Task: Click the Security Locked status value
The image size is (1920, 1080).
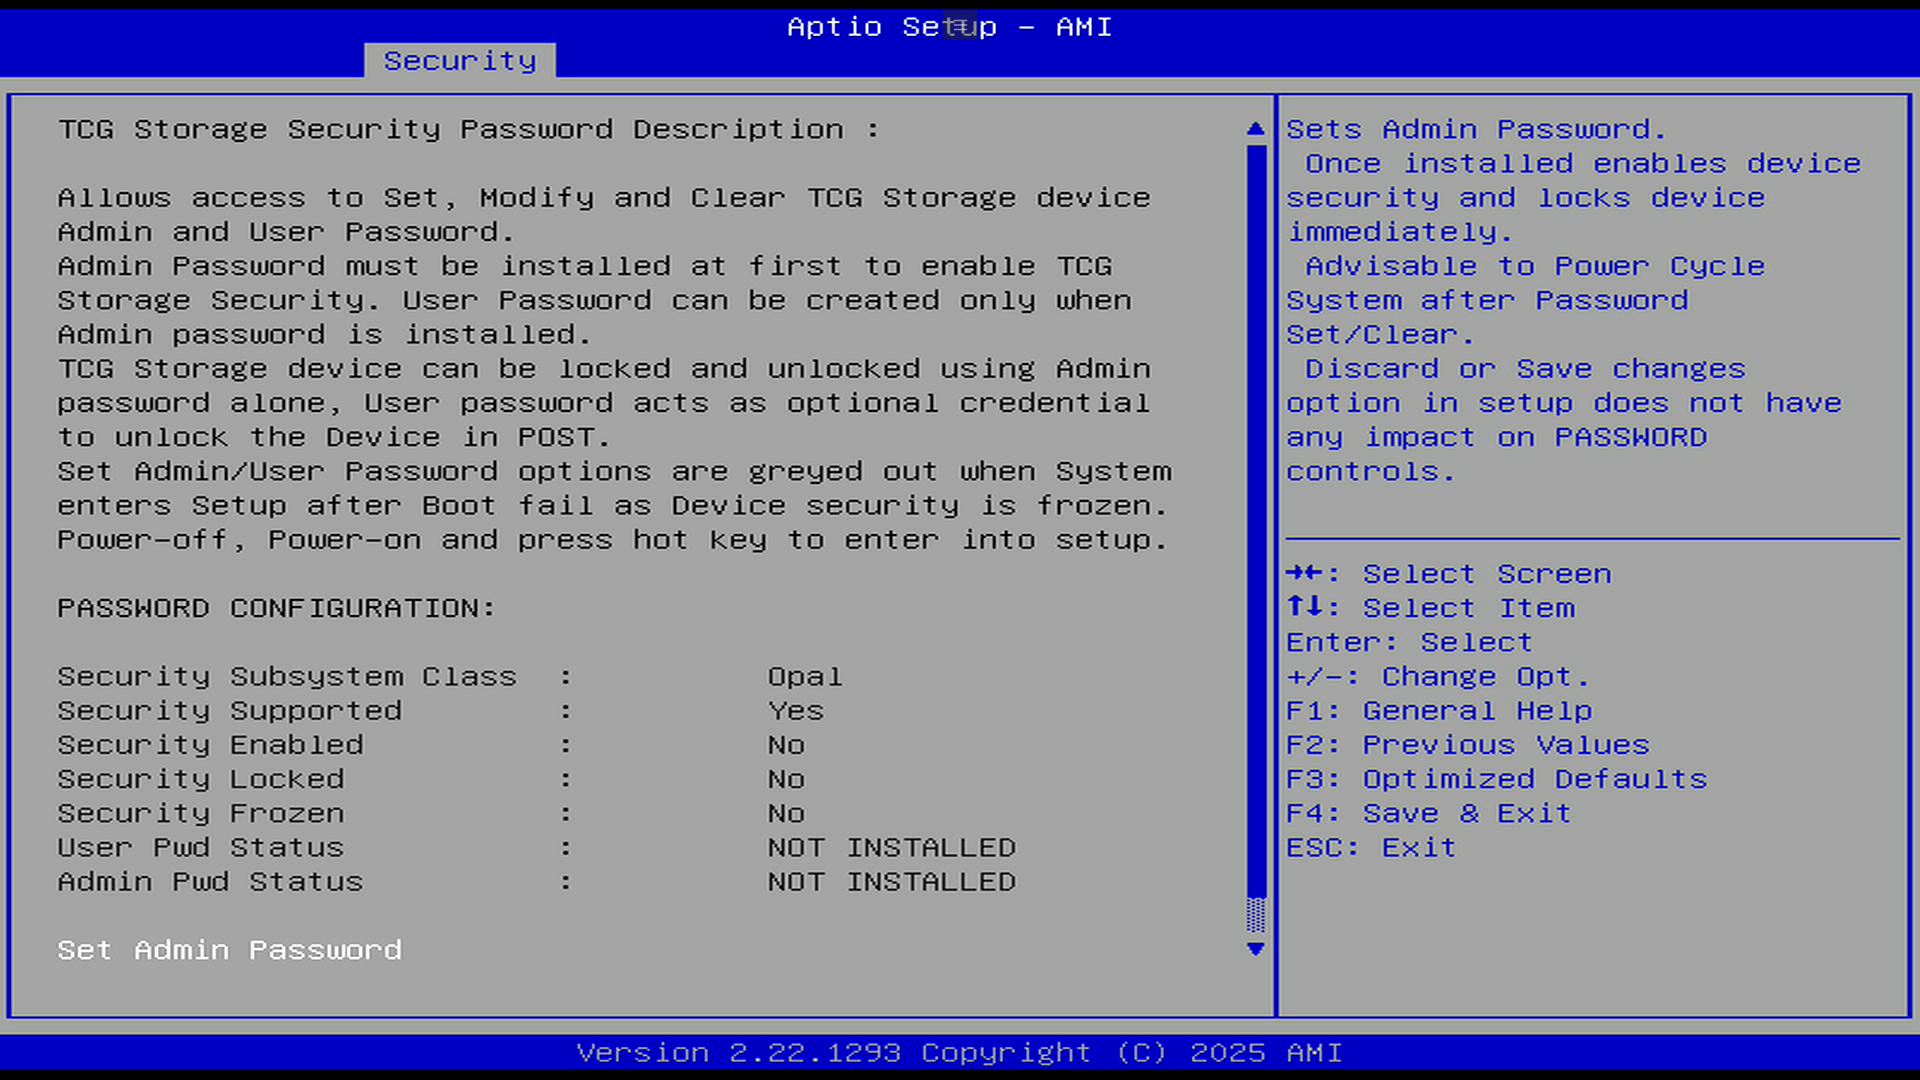Action: (x=786, y=779)
